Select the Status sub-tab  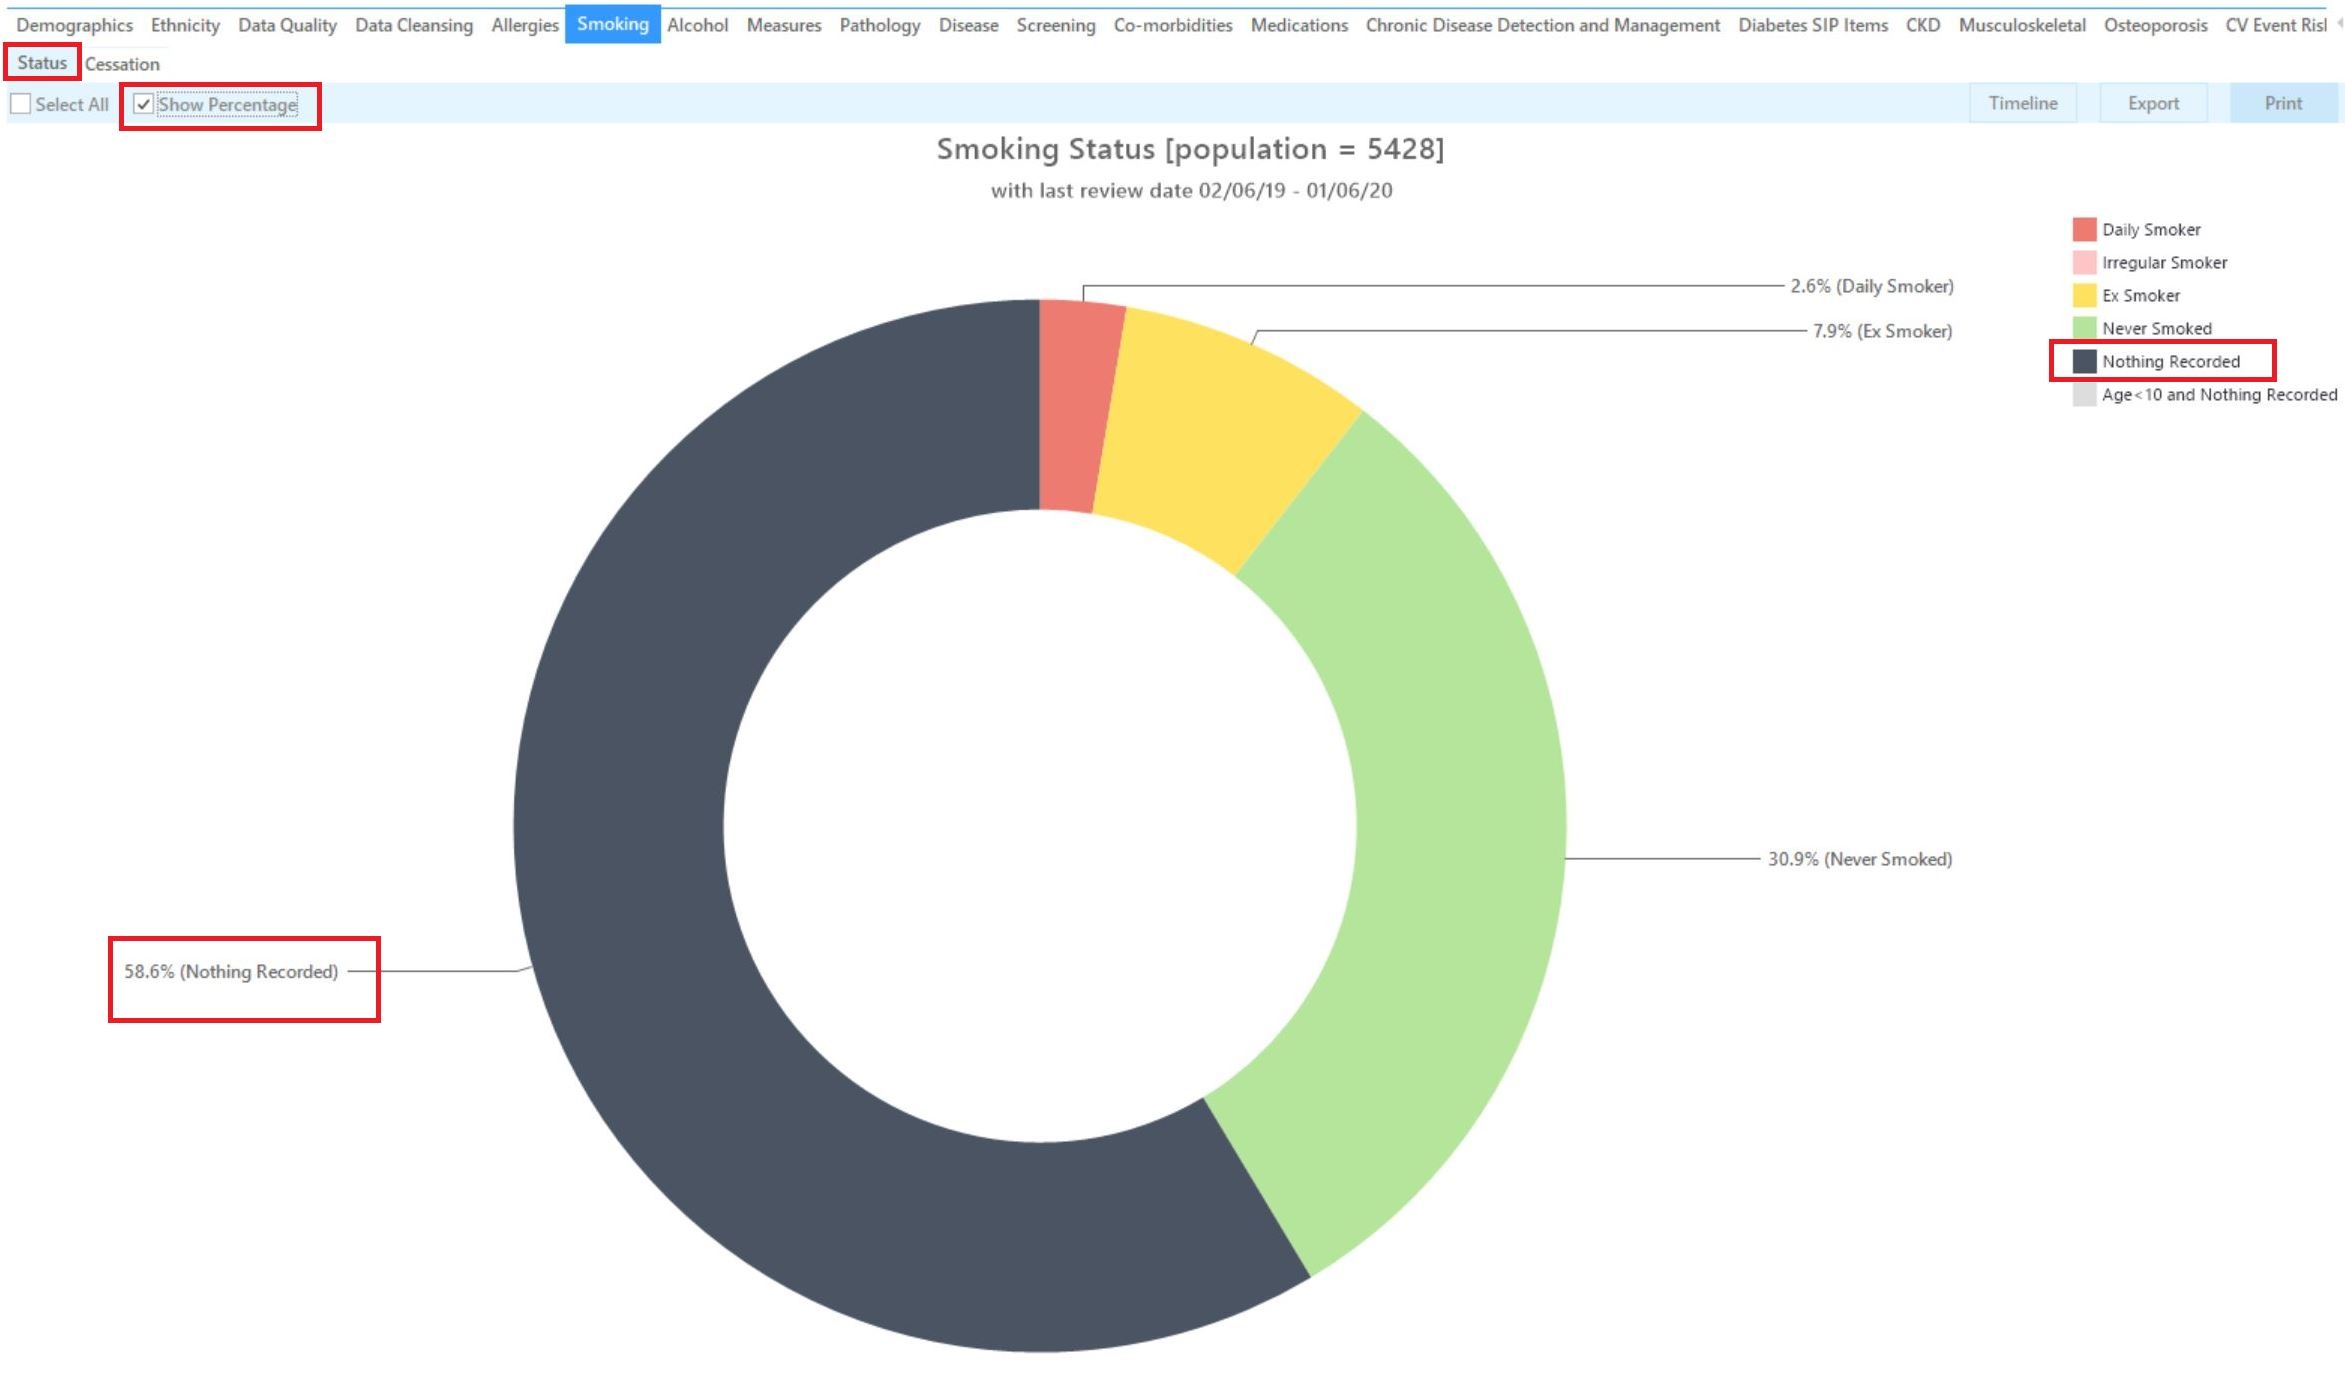click(42, 63)
